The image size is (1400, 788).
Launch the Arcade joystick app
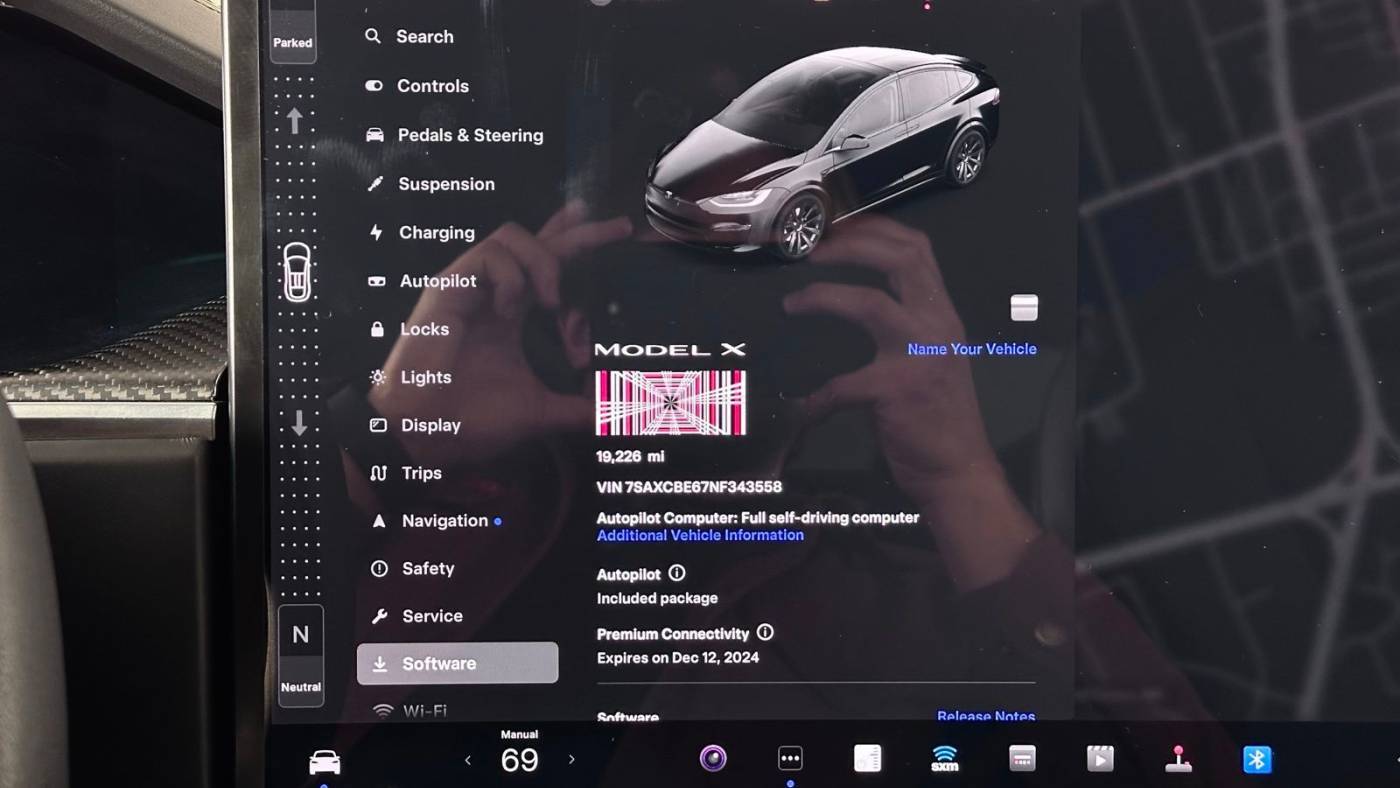click(x=1178, y=759)
